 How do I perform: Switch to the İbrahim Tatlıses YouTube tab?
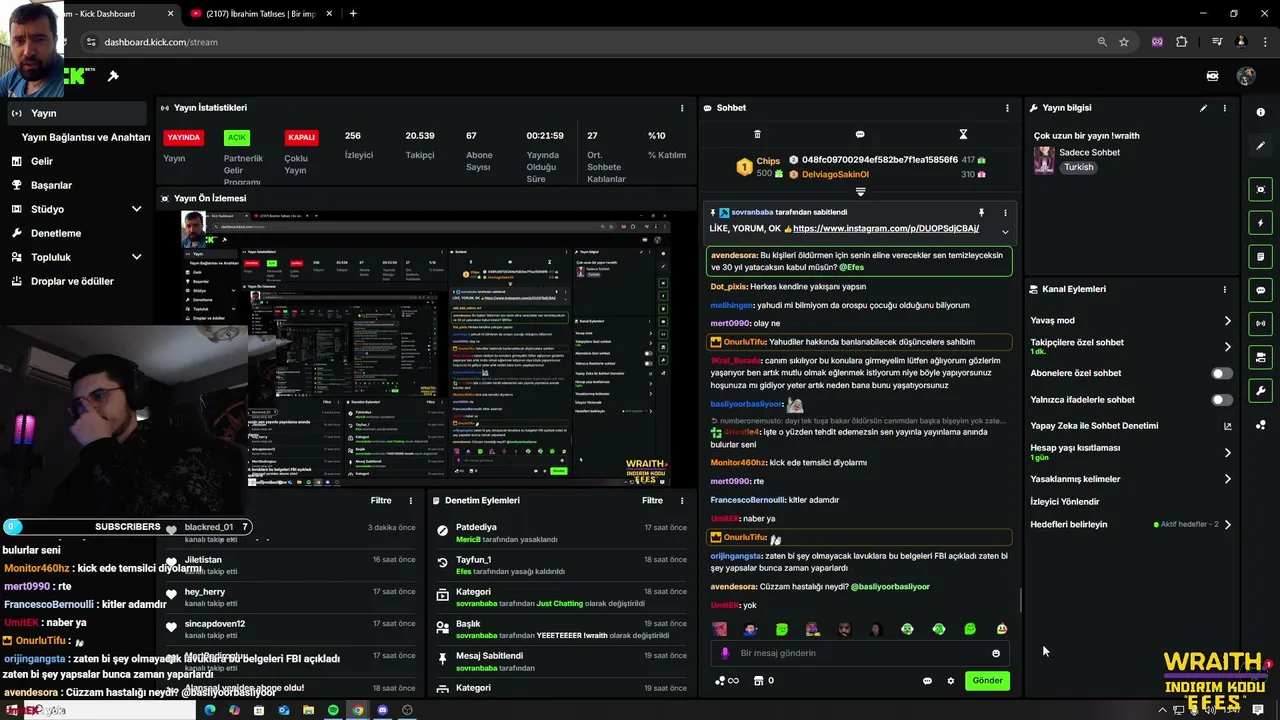point(259,13)
